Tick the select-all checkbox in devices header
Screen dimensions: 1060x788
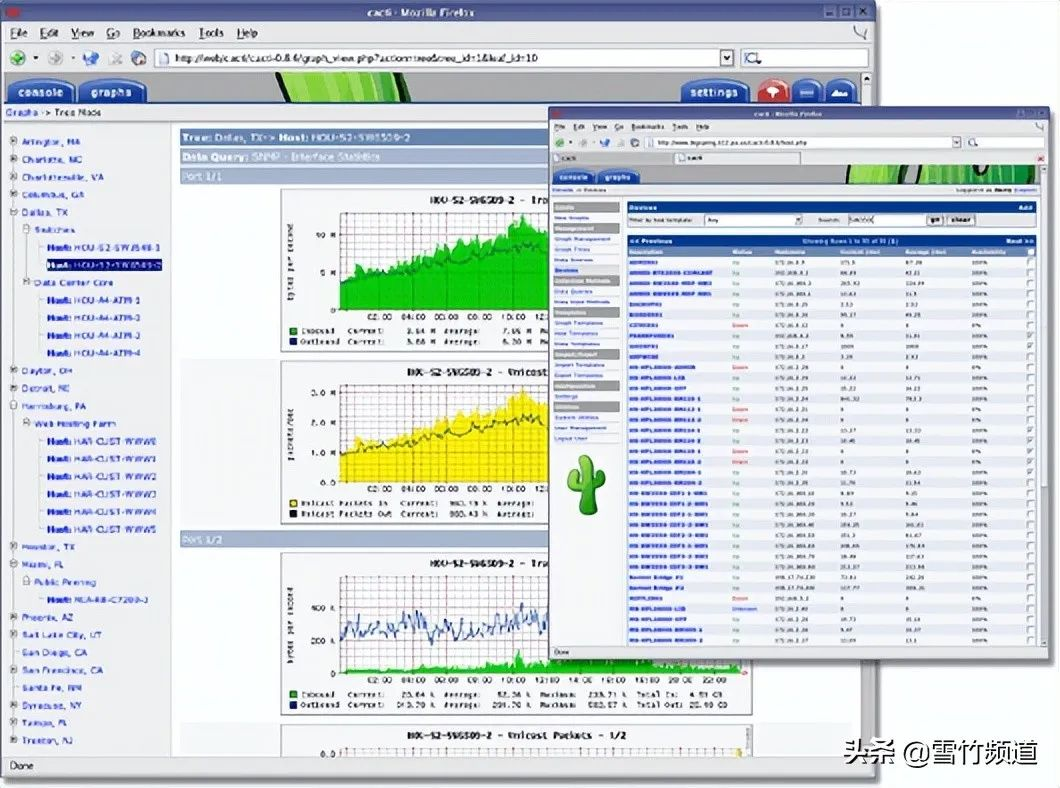tap(1031, 252)
